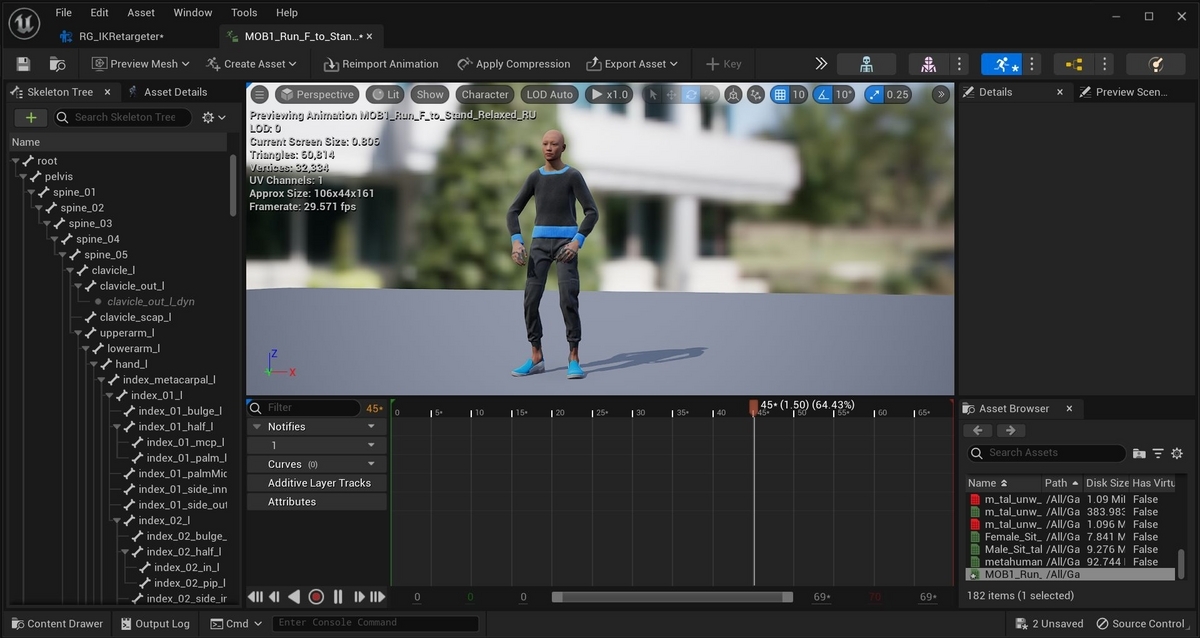The image size is (1200, 638).
Task: Click Apply Compression
Action: point(513,64)
